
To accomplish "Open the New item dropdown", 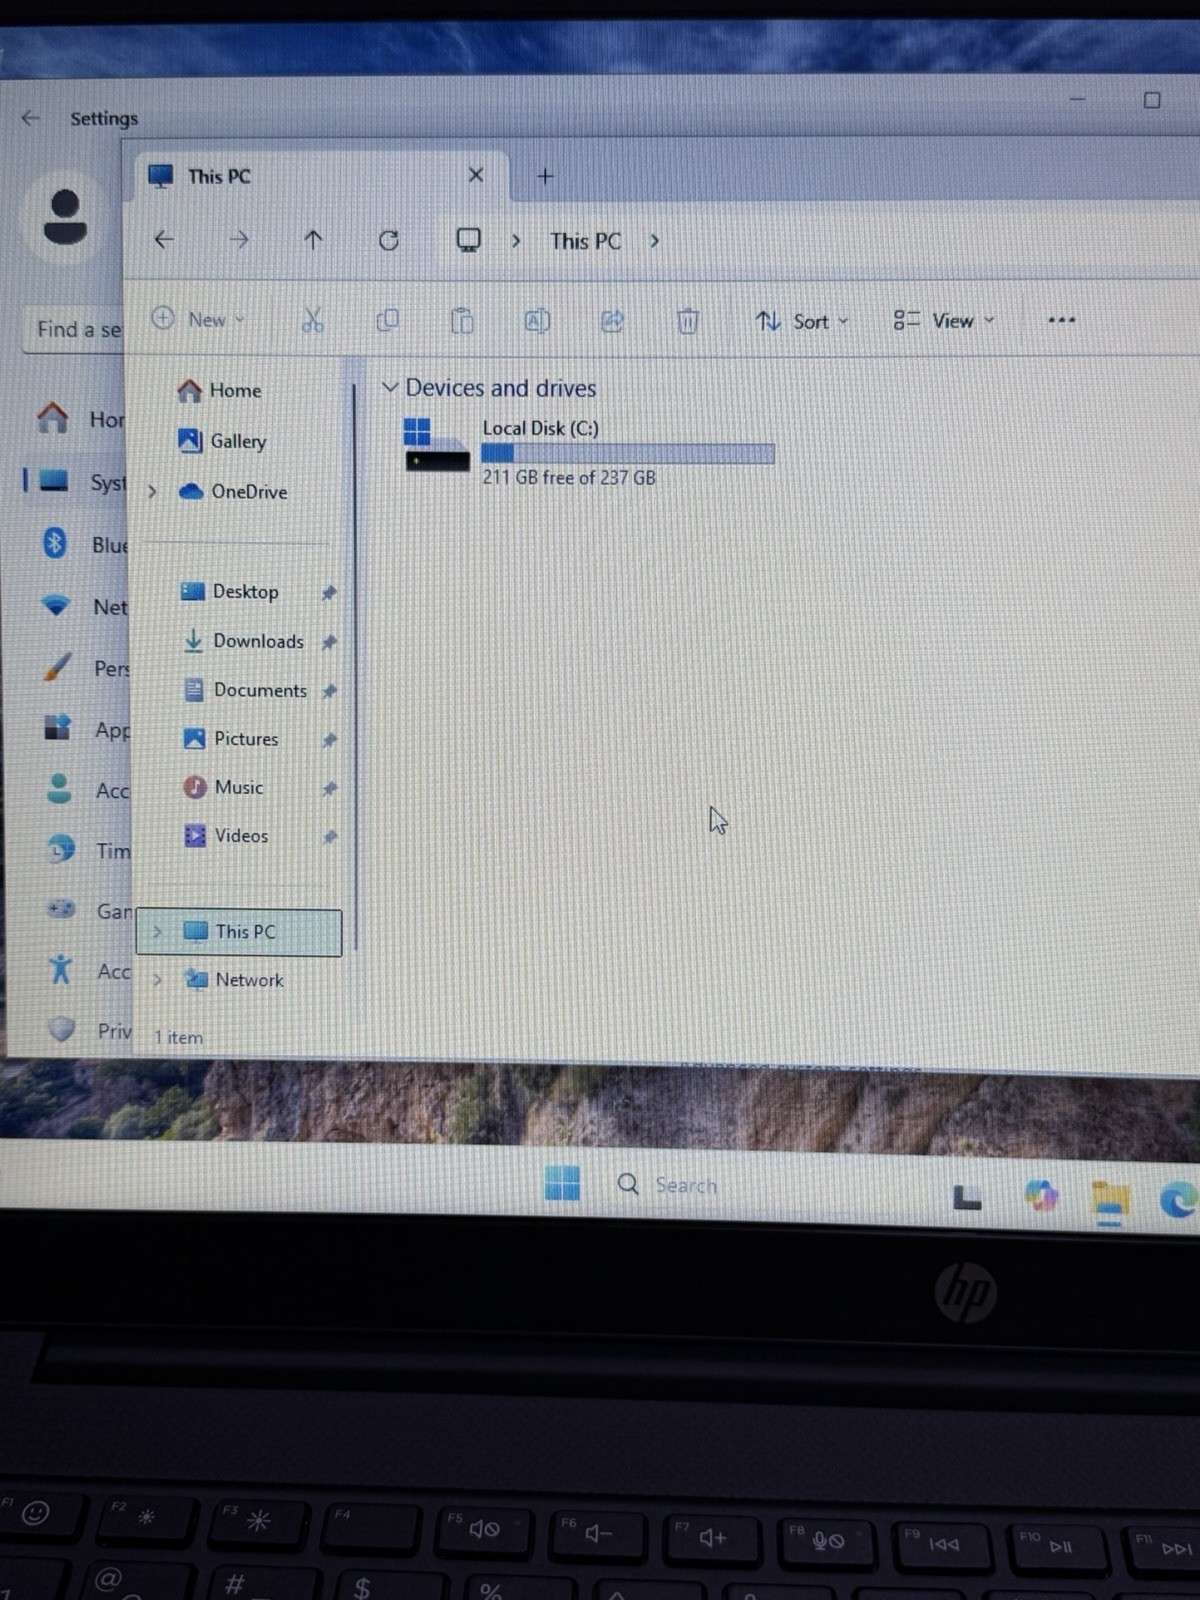I will [199, 319].
